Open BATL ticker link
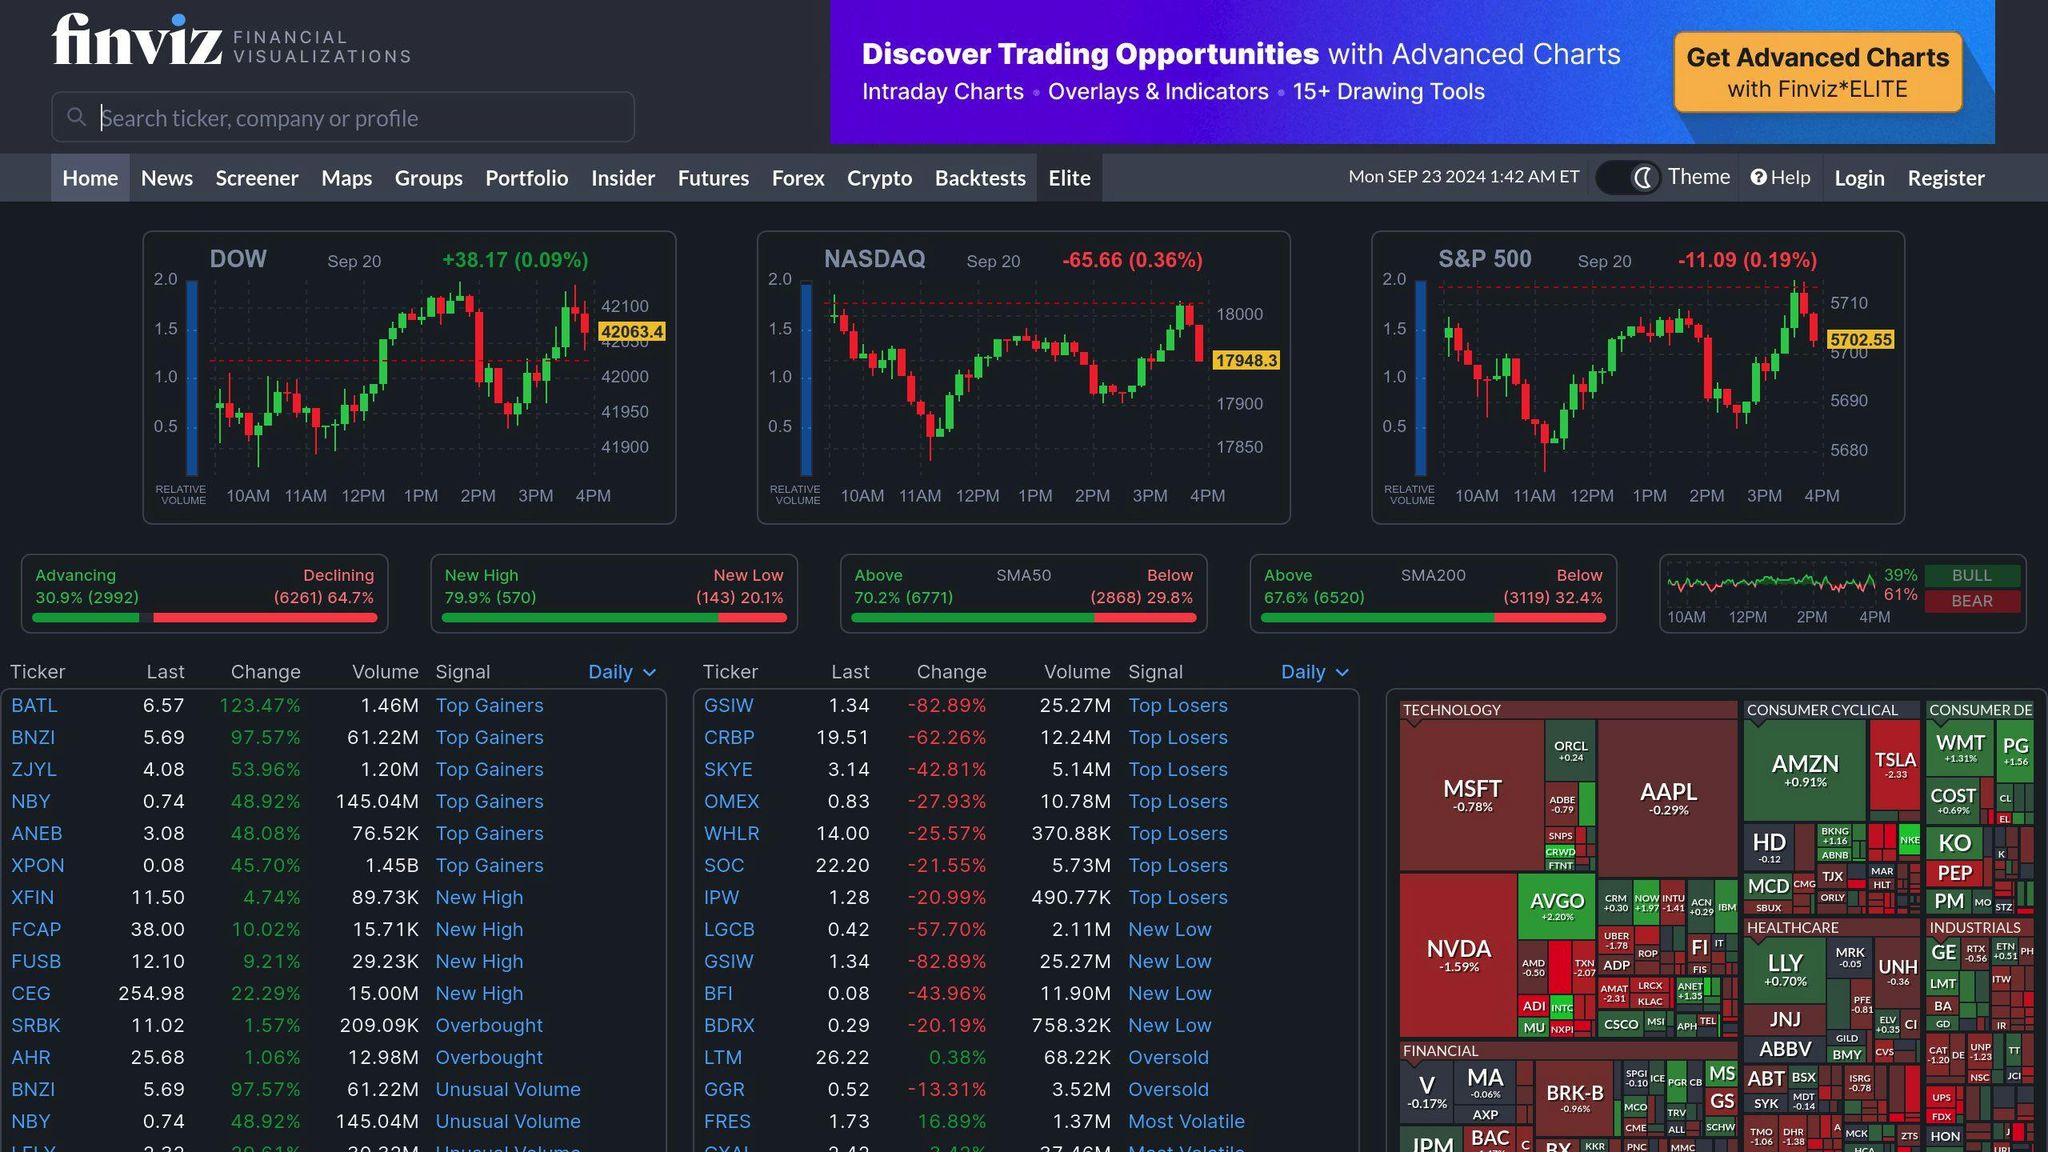2048x1152 pixels. click(34, 705)
